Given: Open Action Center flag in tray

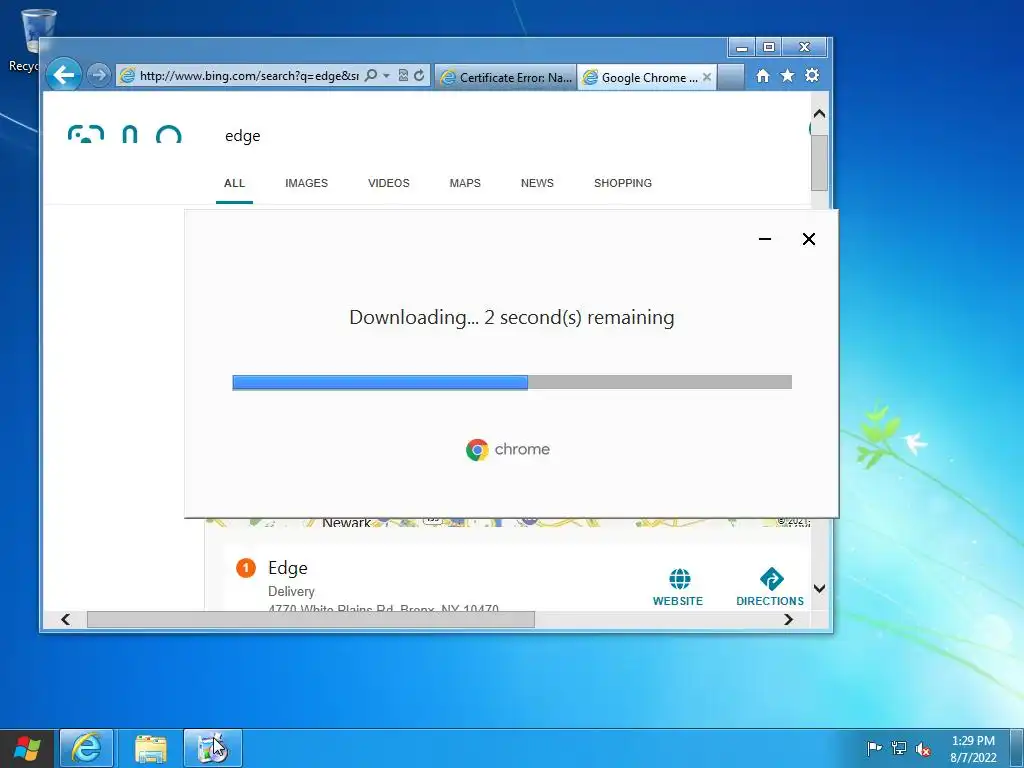Looking at the screenshot, I should click(x=874, y=748).
